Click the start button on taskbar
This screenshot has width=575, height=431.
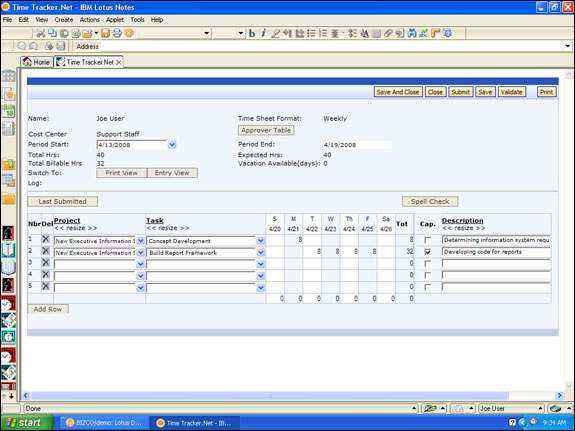pyautogui.click(x=26, y=423)
